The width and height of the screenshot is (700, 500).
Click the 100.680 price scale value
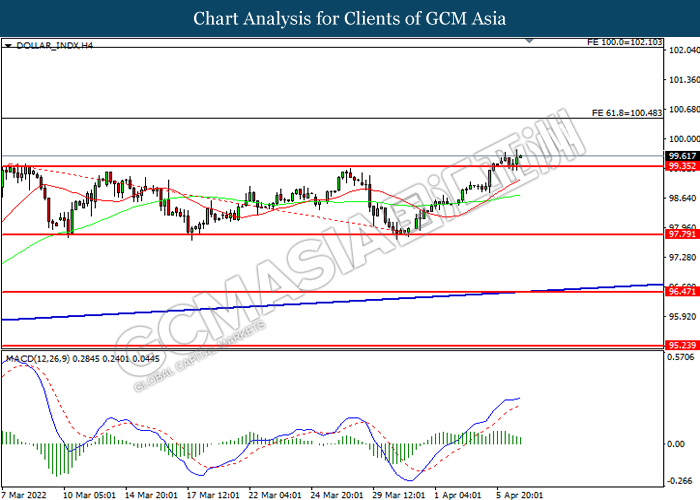[x=684, y=109]
